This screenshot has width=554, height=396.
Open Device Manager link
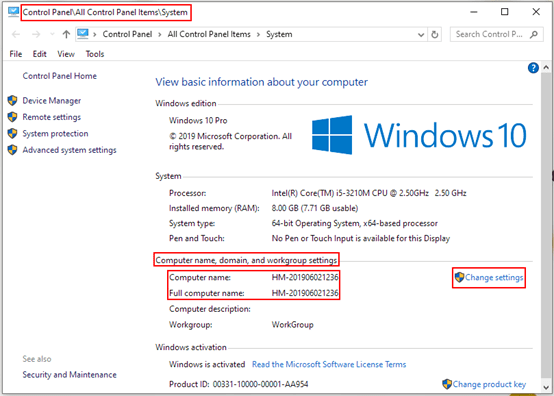[52, 101]
